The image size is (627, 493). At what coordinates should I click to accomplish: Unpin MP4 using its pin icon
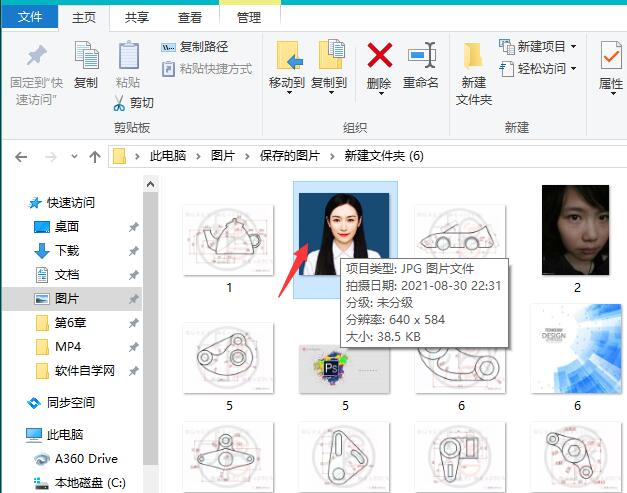[x=133, y=347]
